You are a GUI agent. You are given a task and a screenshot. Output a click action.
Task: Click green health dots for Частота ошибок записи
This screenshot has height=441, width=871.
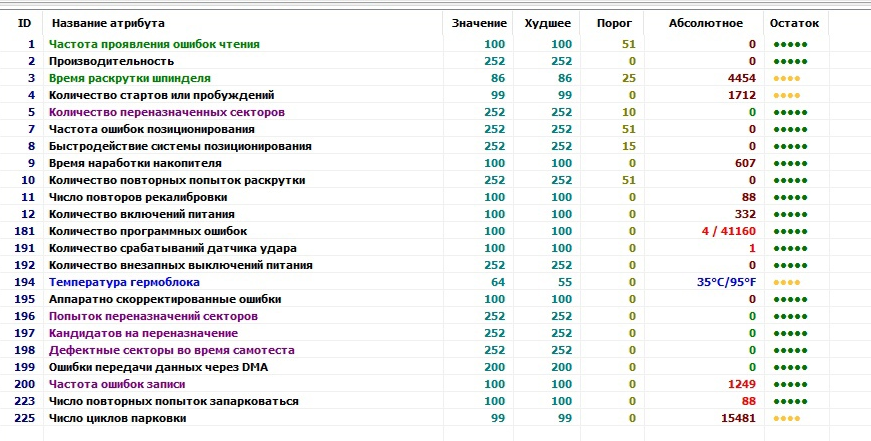point(790,384)
